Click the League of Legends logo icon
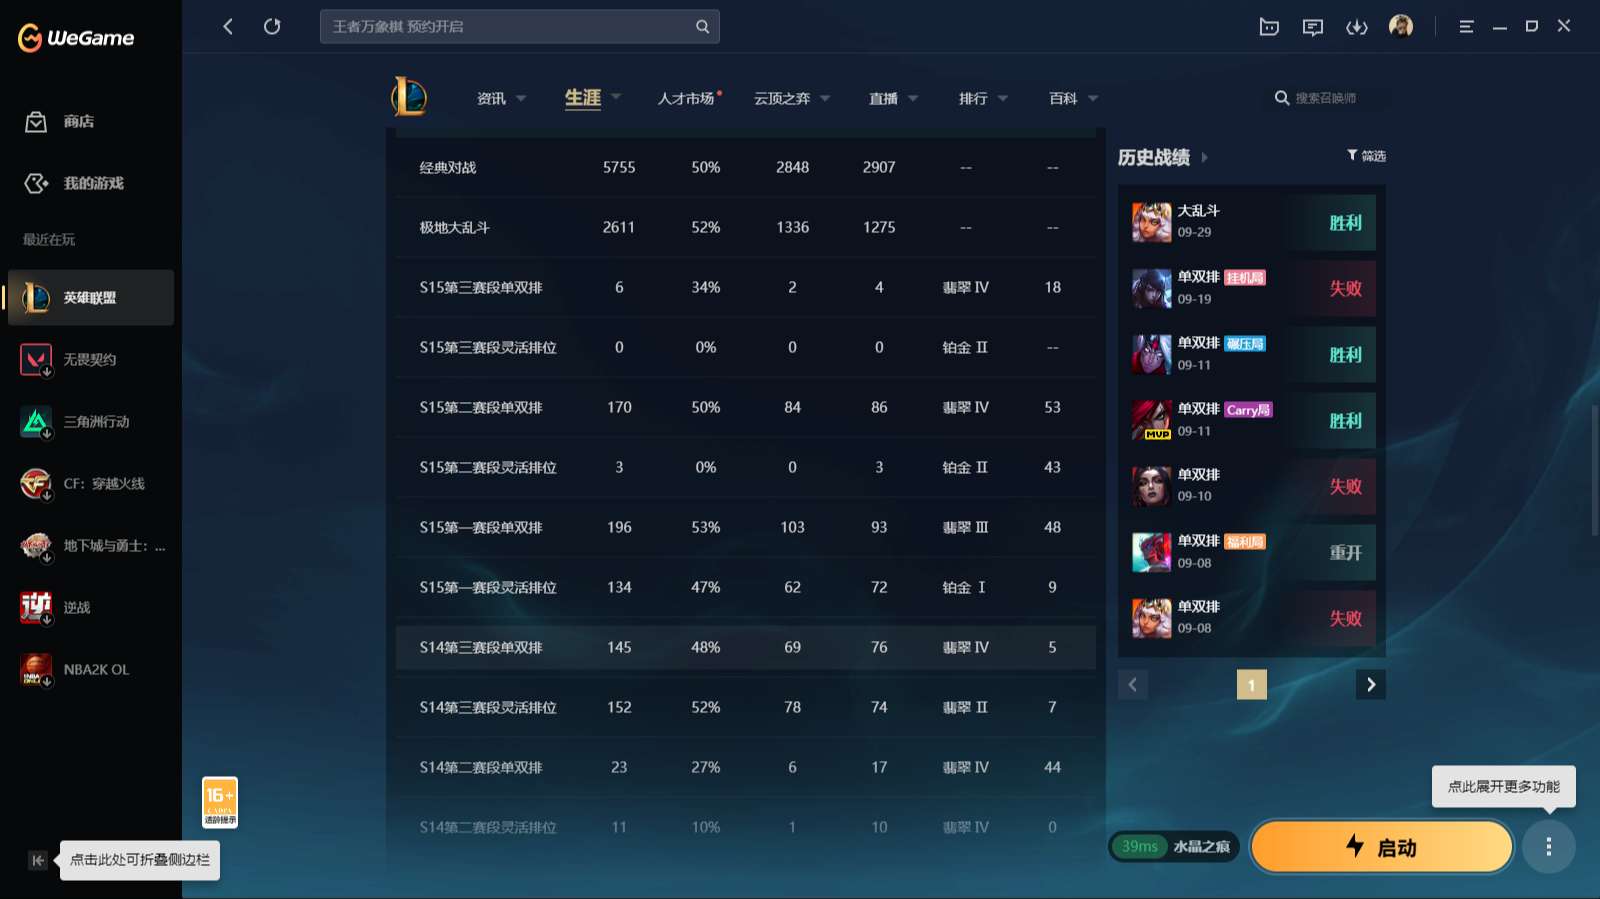Image resolution: width=1600 pixels, height=899 pixels. [x=409, y=97]
